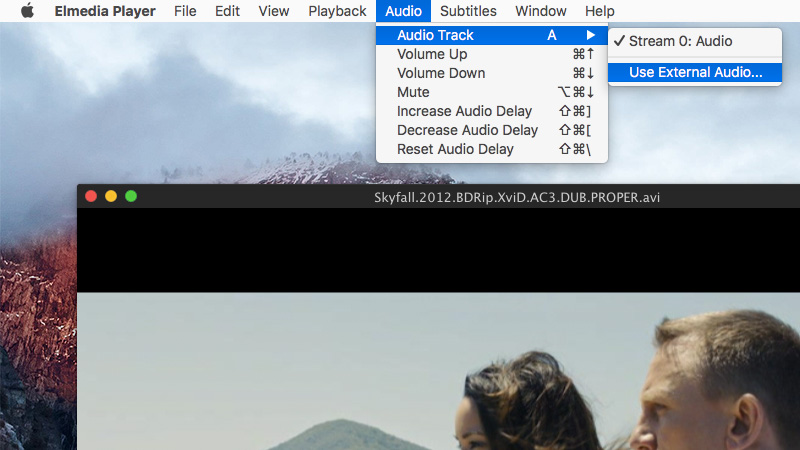Expand the Audio Track submenu

tap(492, 35)
